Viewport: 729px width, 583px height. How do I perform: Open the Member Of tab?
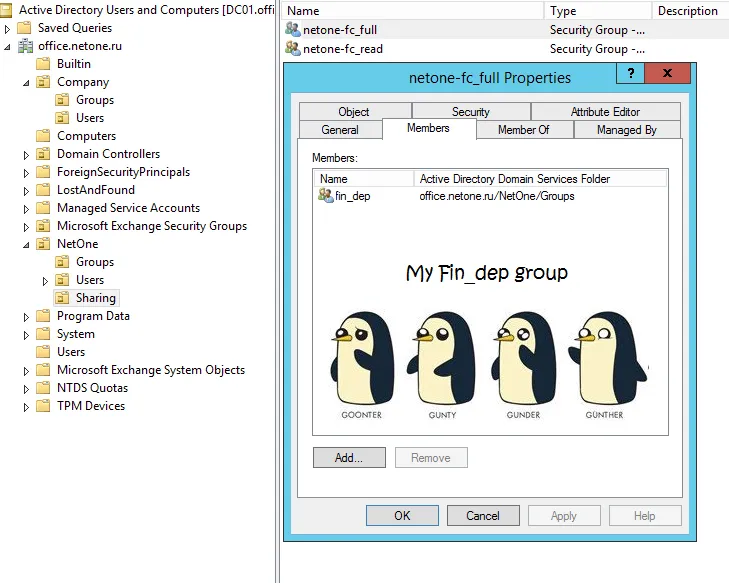click(524, 129)
